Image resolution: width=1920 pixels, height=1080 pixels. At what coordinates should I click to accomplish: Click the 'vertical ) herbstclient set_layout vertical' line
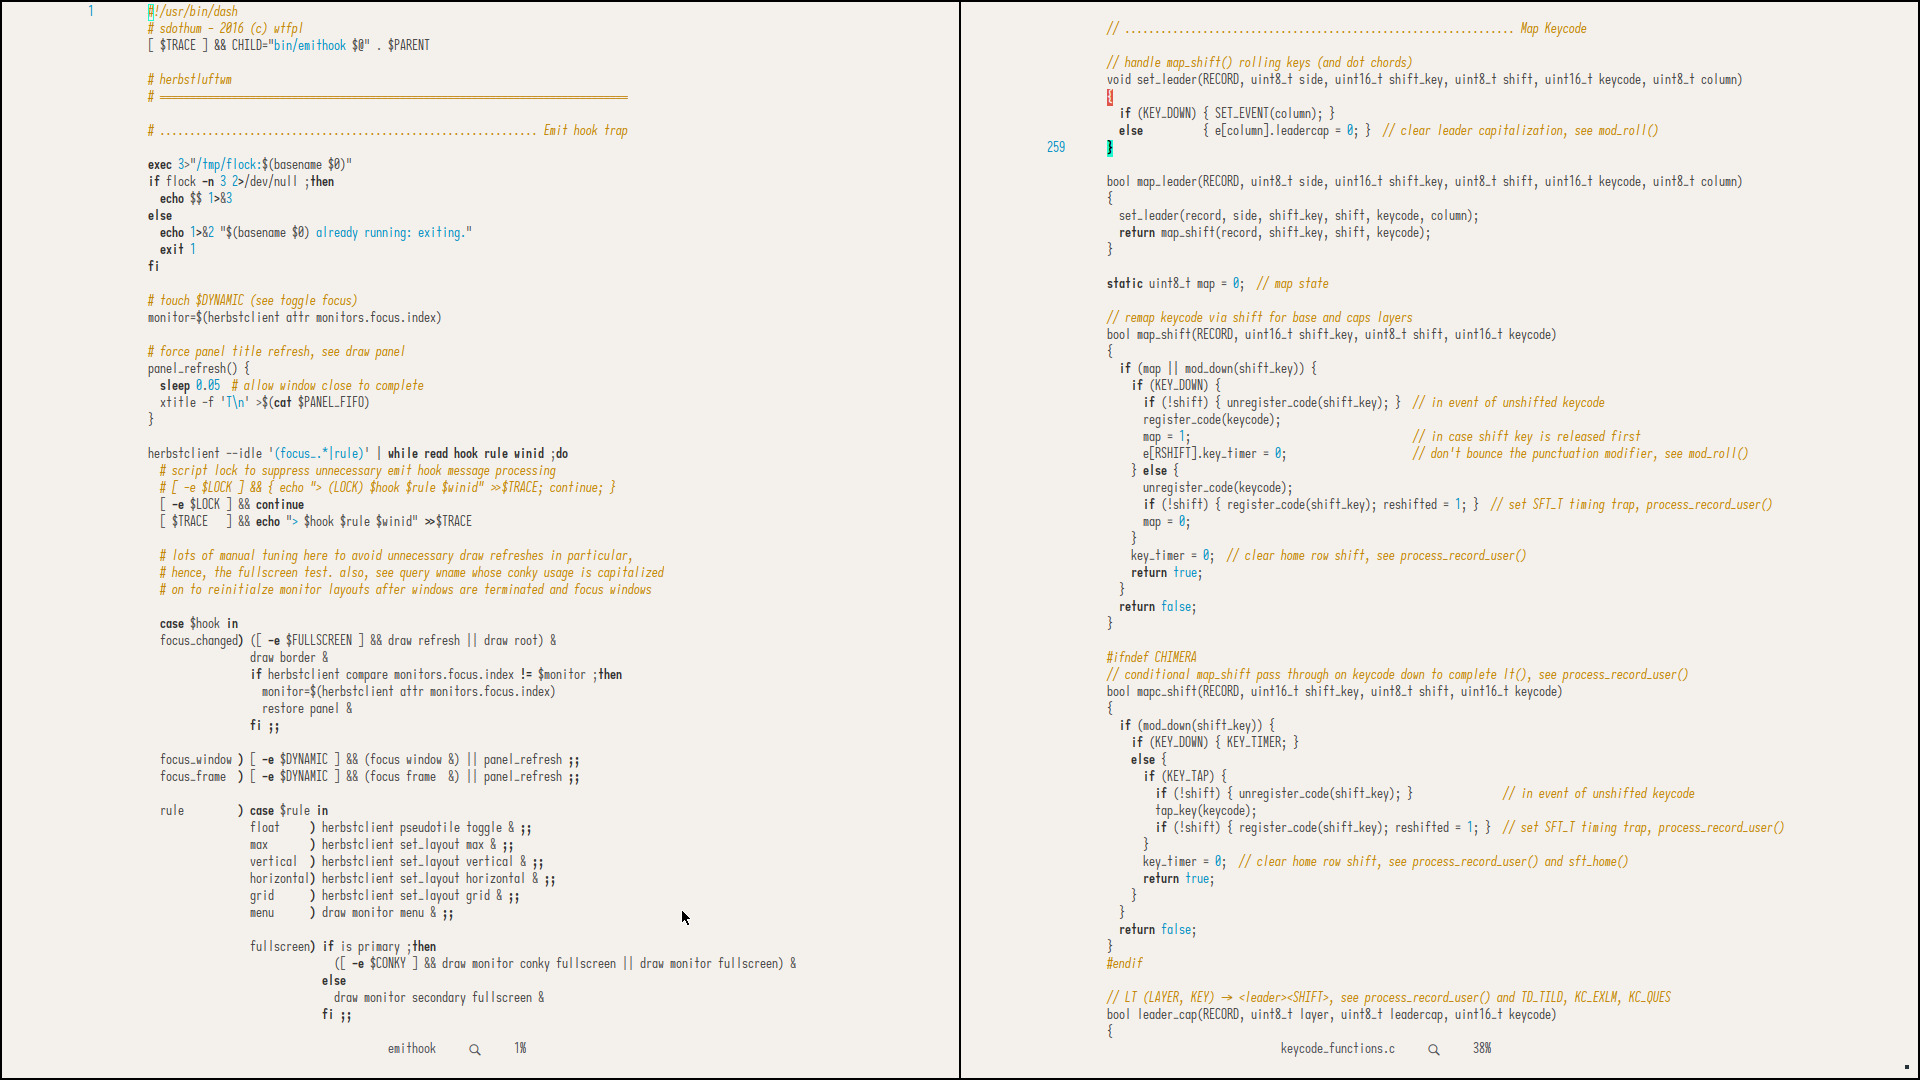397,861
